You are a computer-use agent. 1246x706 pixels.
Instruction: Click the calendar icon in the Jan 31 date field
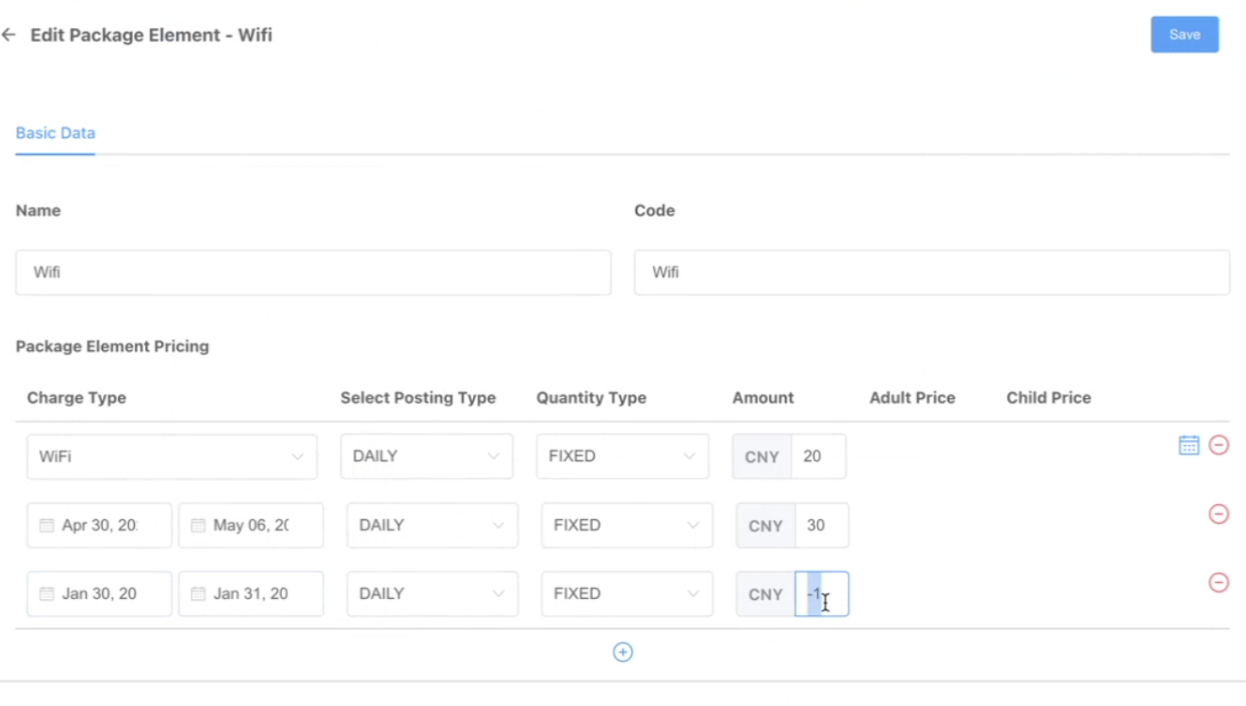(x=198, y=594)
